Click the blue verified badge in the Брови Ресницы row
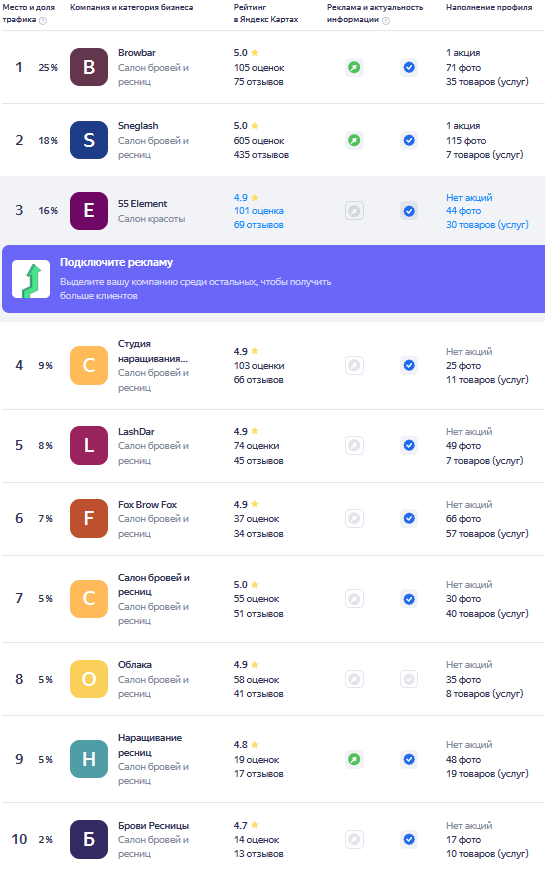 tap(409, 839)
